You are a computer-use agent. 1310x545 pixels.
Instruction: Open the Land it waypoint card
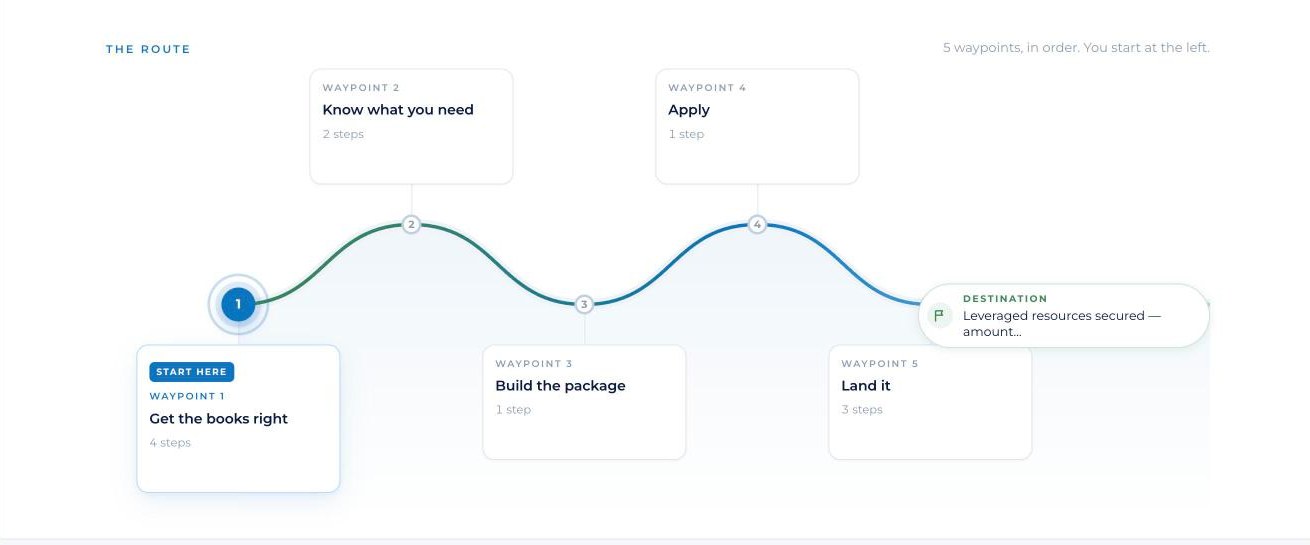(x=930, y=402)
